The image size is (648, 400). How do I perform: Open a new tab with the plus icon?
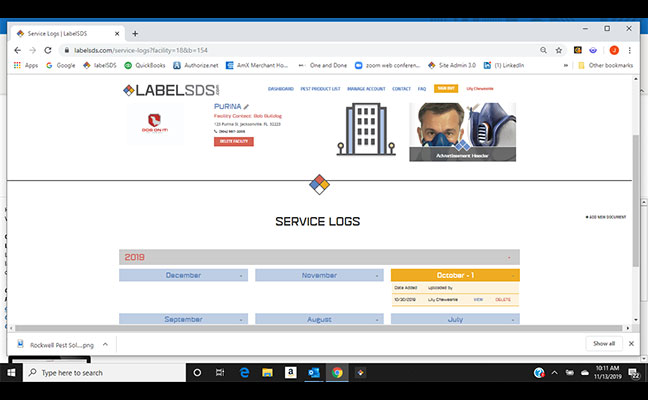[135, 33]
